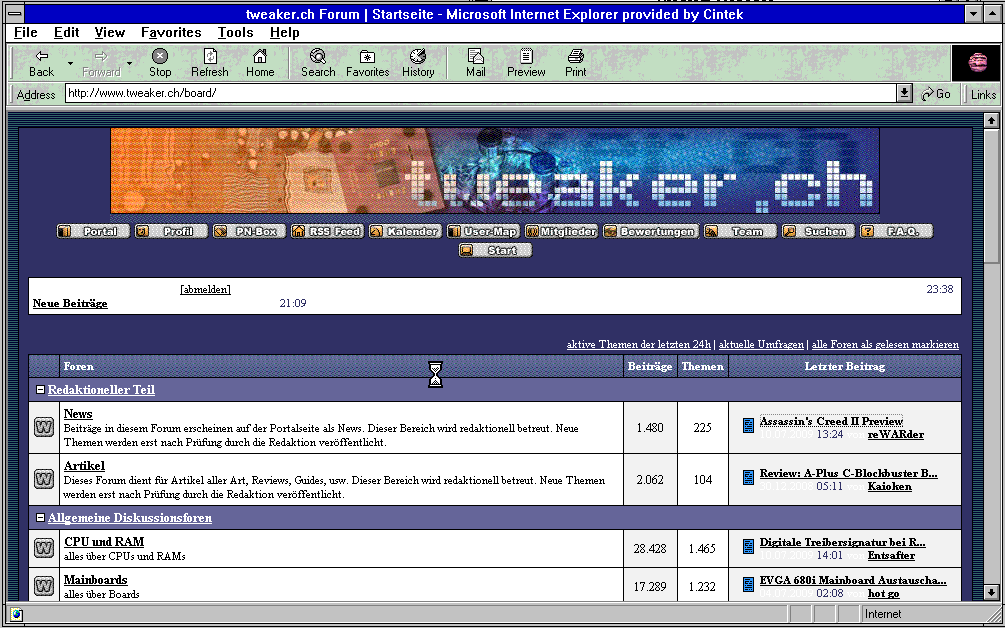Collapse the Allgemeine Diskussionsforen category
This screenshot has width=1005, height=628.
40,518
